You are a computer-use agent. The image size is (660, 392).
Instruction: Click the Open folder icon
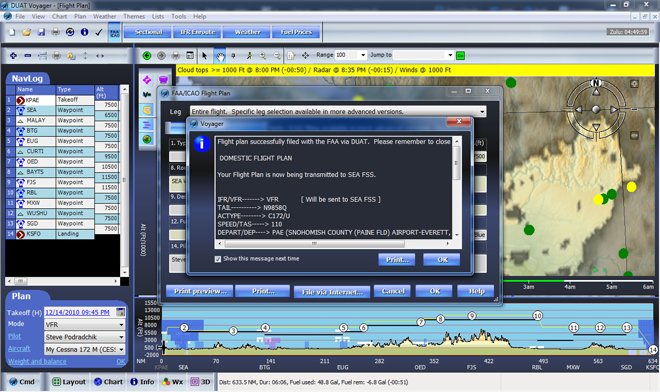click(27, 32)
